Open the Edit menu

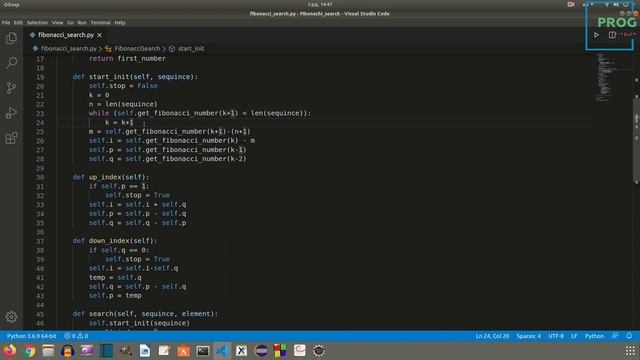click(x=18, y=23)
